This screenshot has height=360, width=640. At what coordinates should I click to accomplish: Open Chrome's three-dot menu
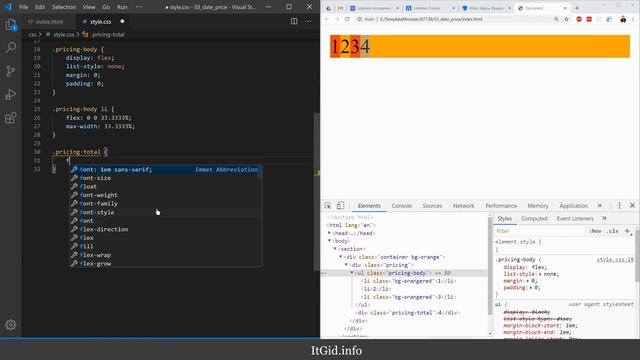coord(633,19)
